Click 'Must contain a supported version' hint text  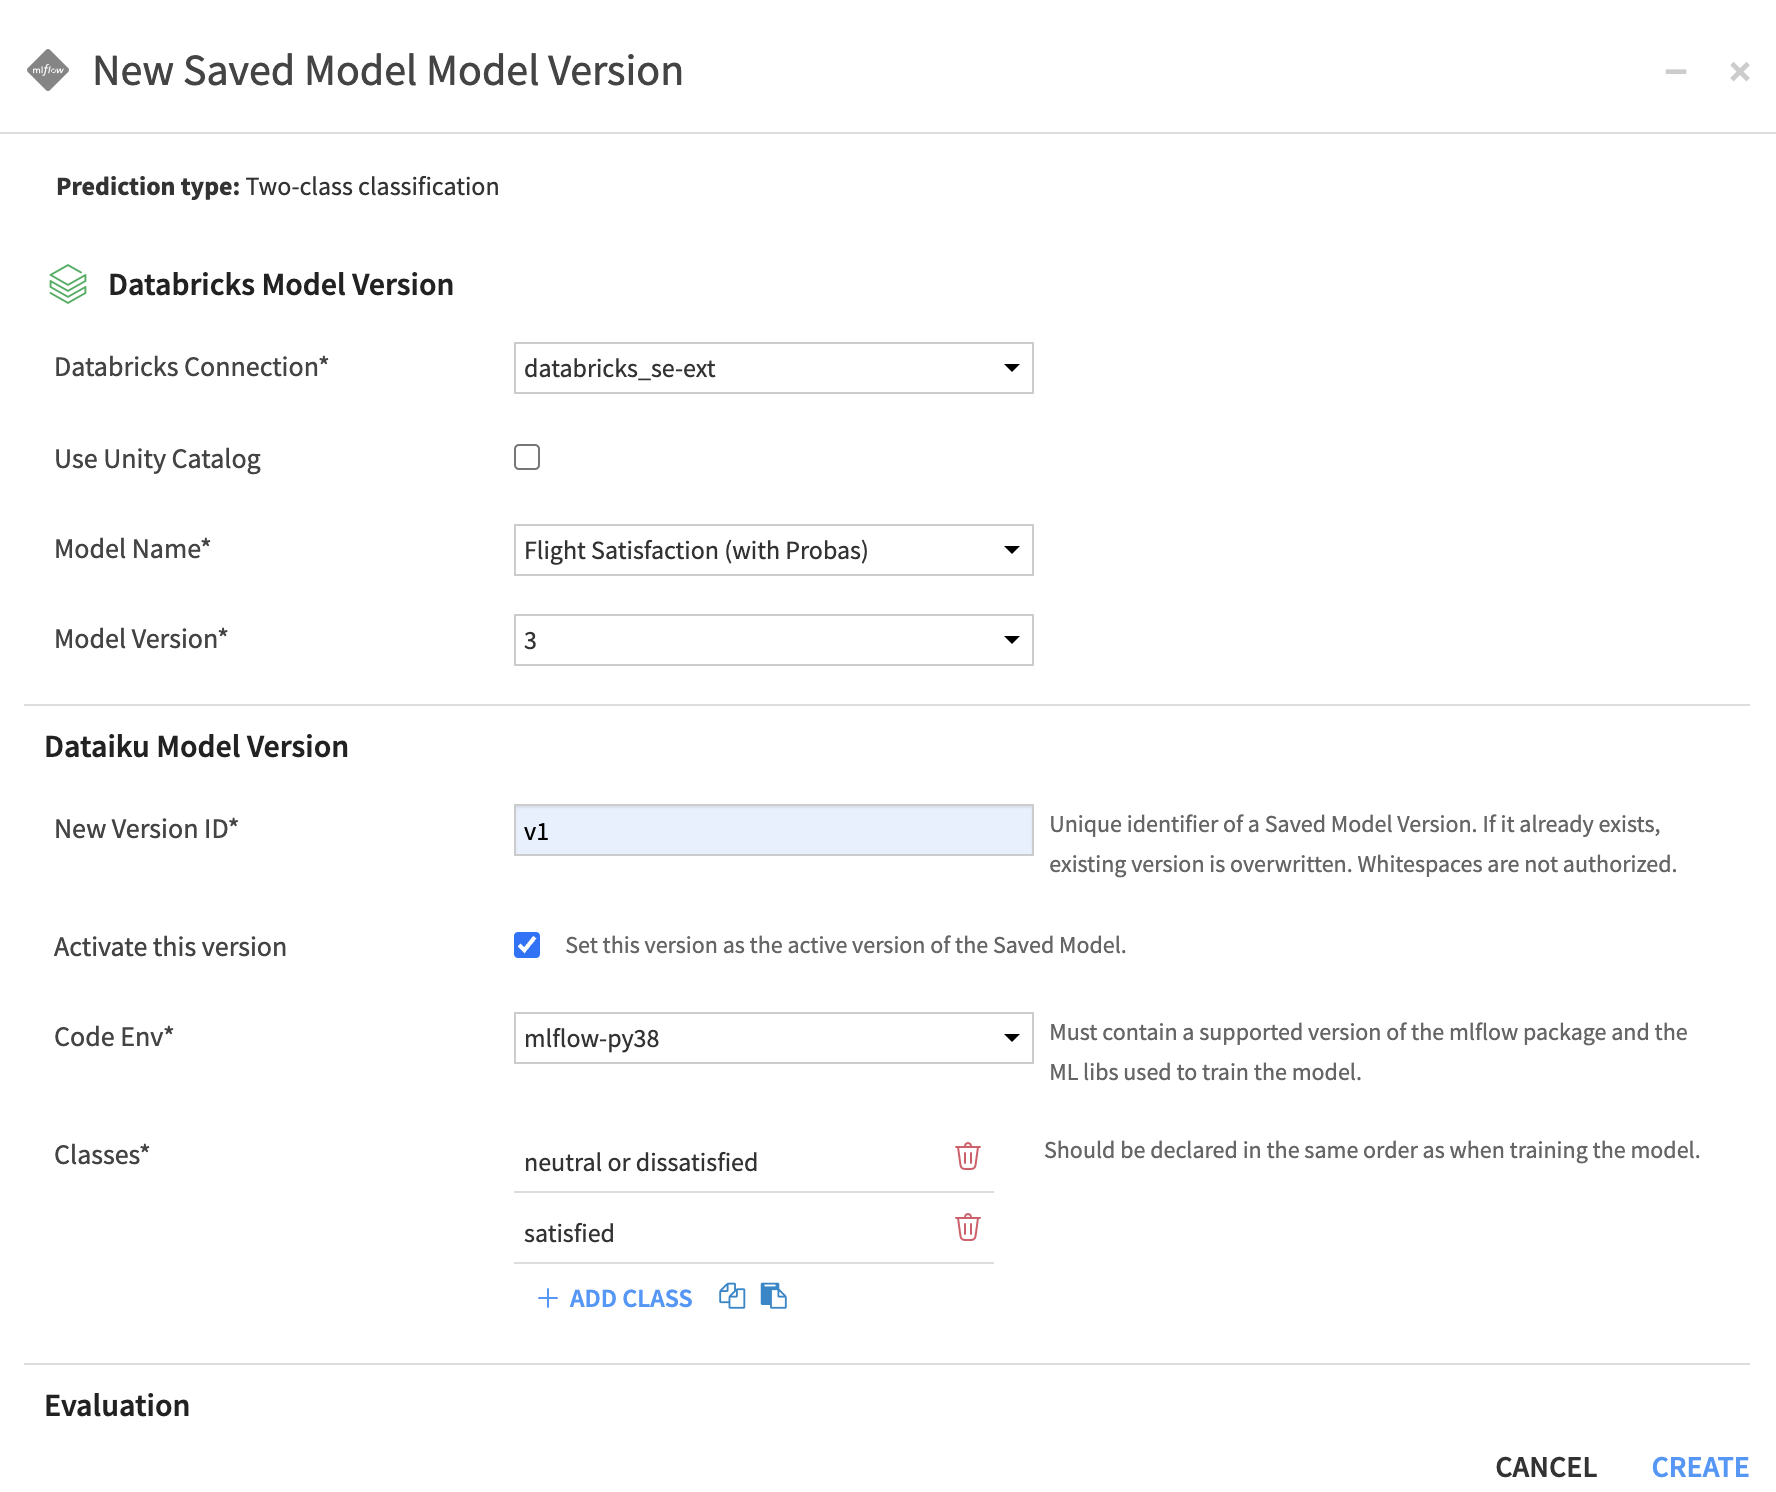click(x=1368, y=1052)
